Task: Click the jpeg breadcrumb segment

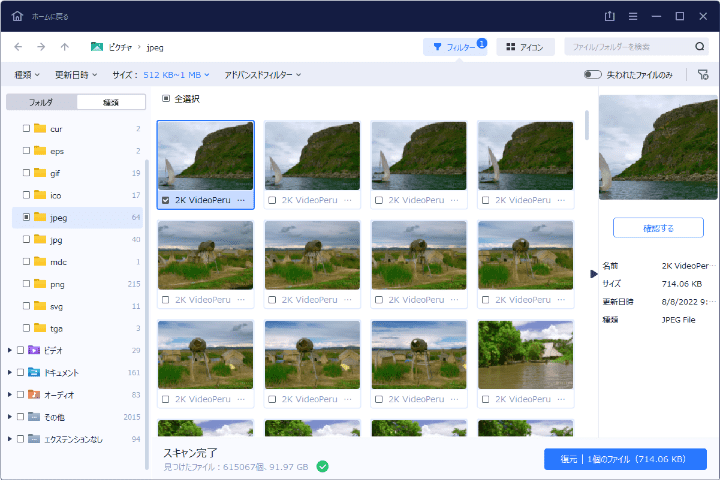Action: point(155,47)
